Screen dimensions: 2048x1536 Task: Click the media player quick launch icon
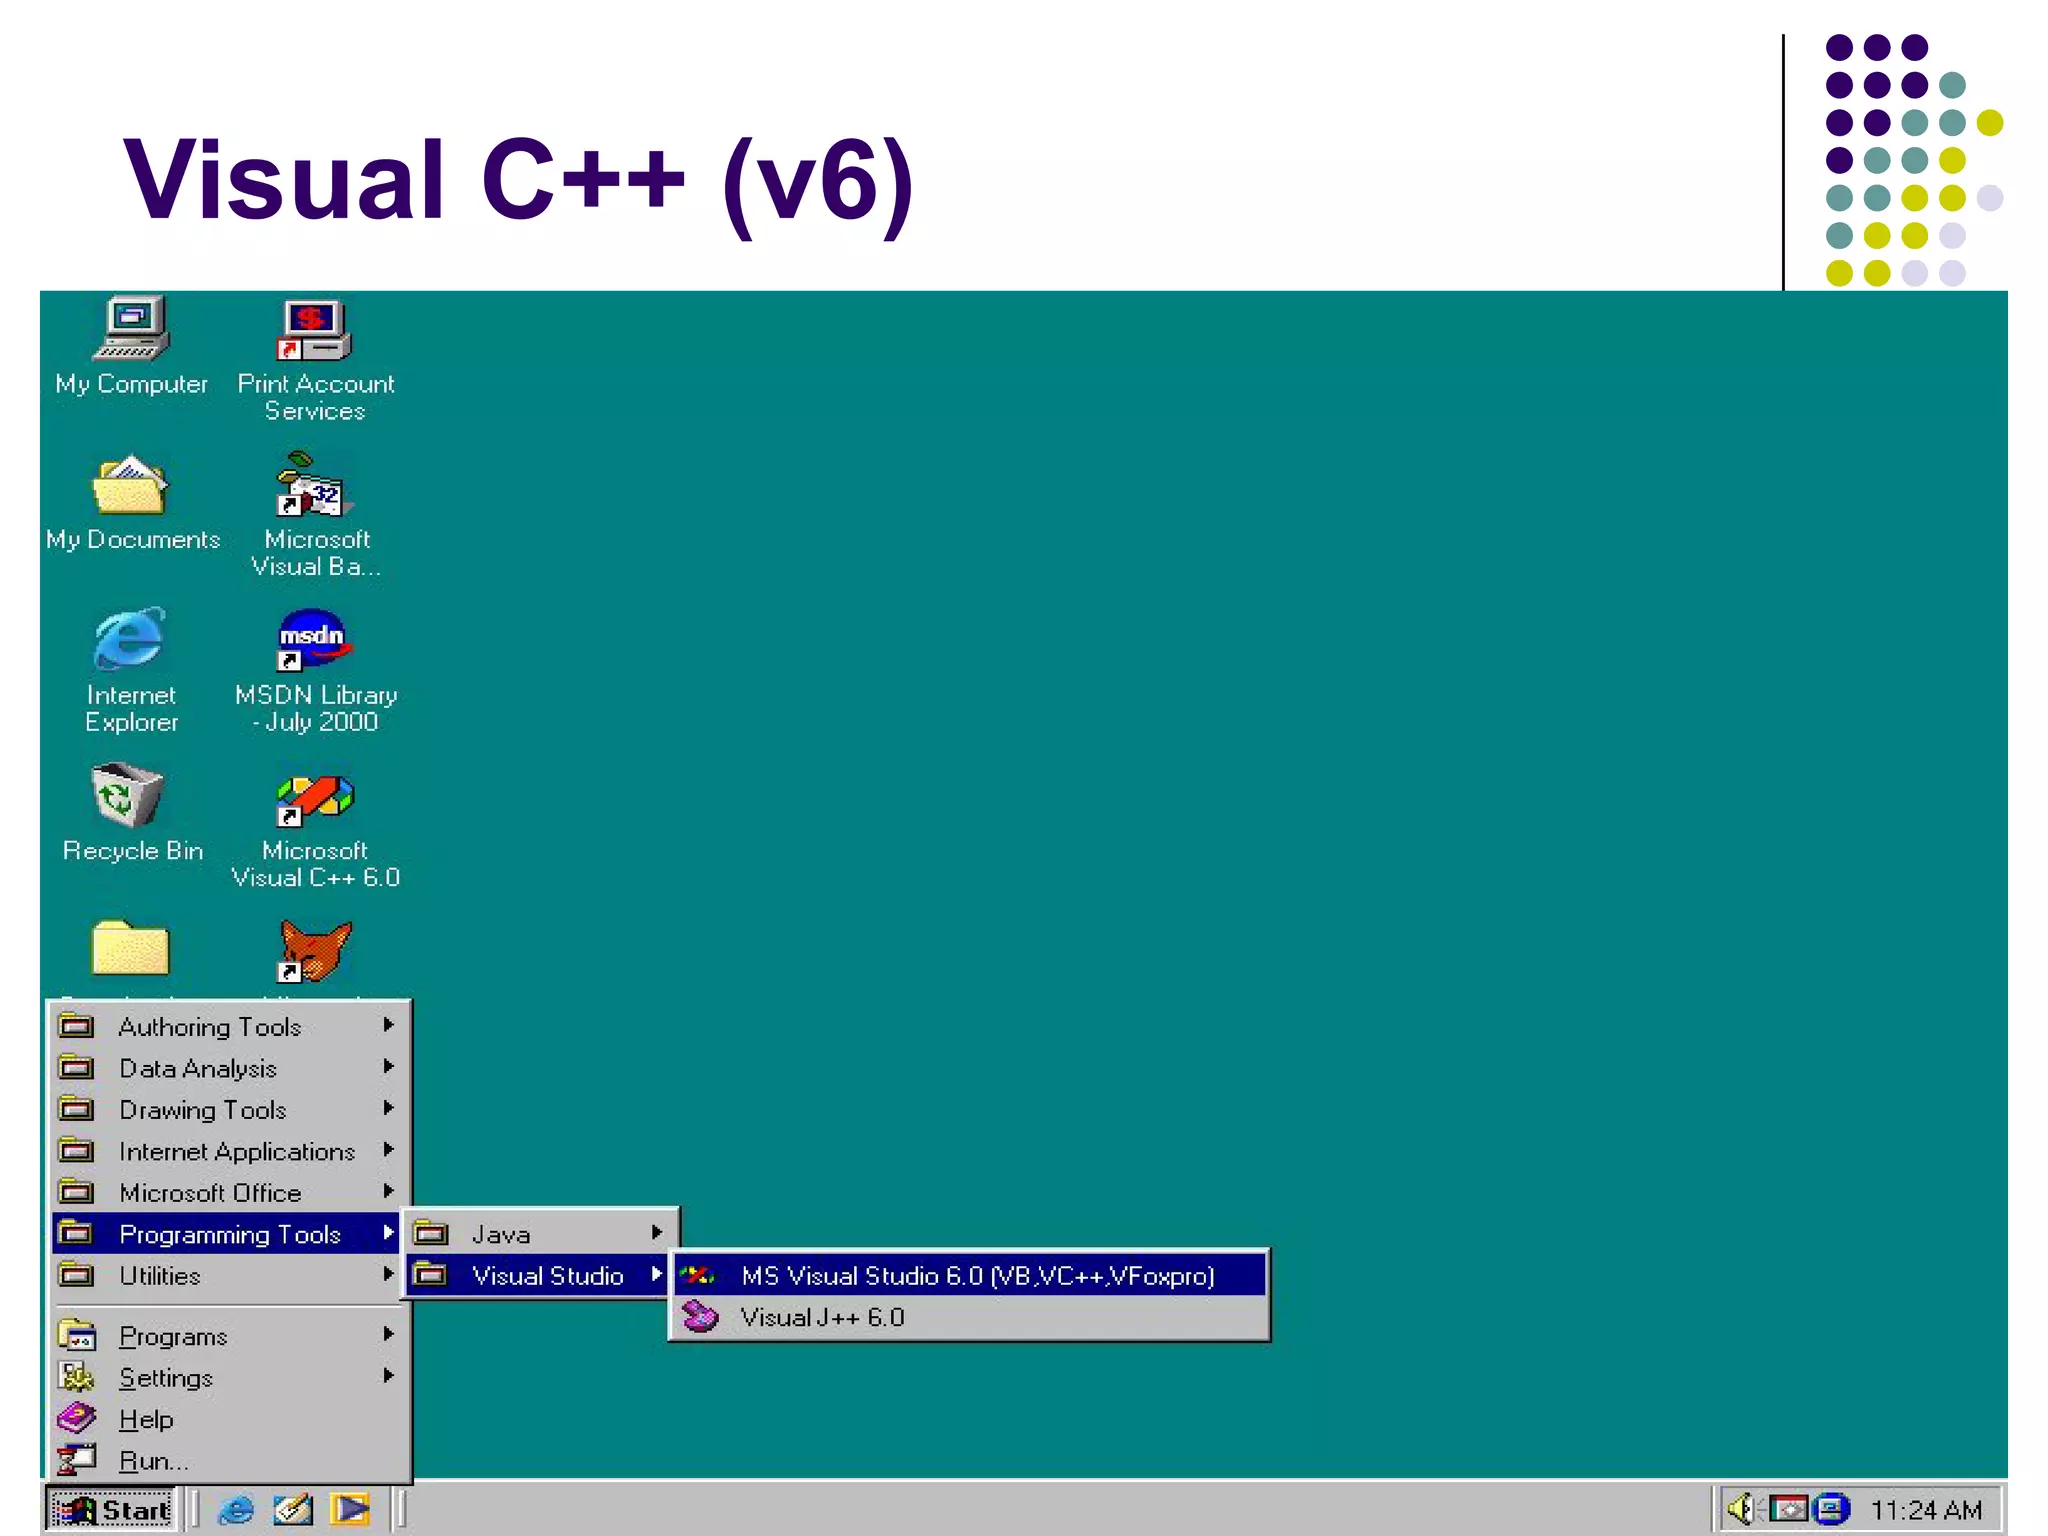(x=350, y=1509)
